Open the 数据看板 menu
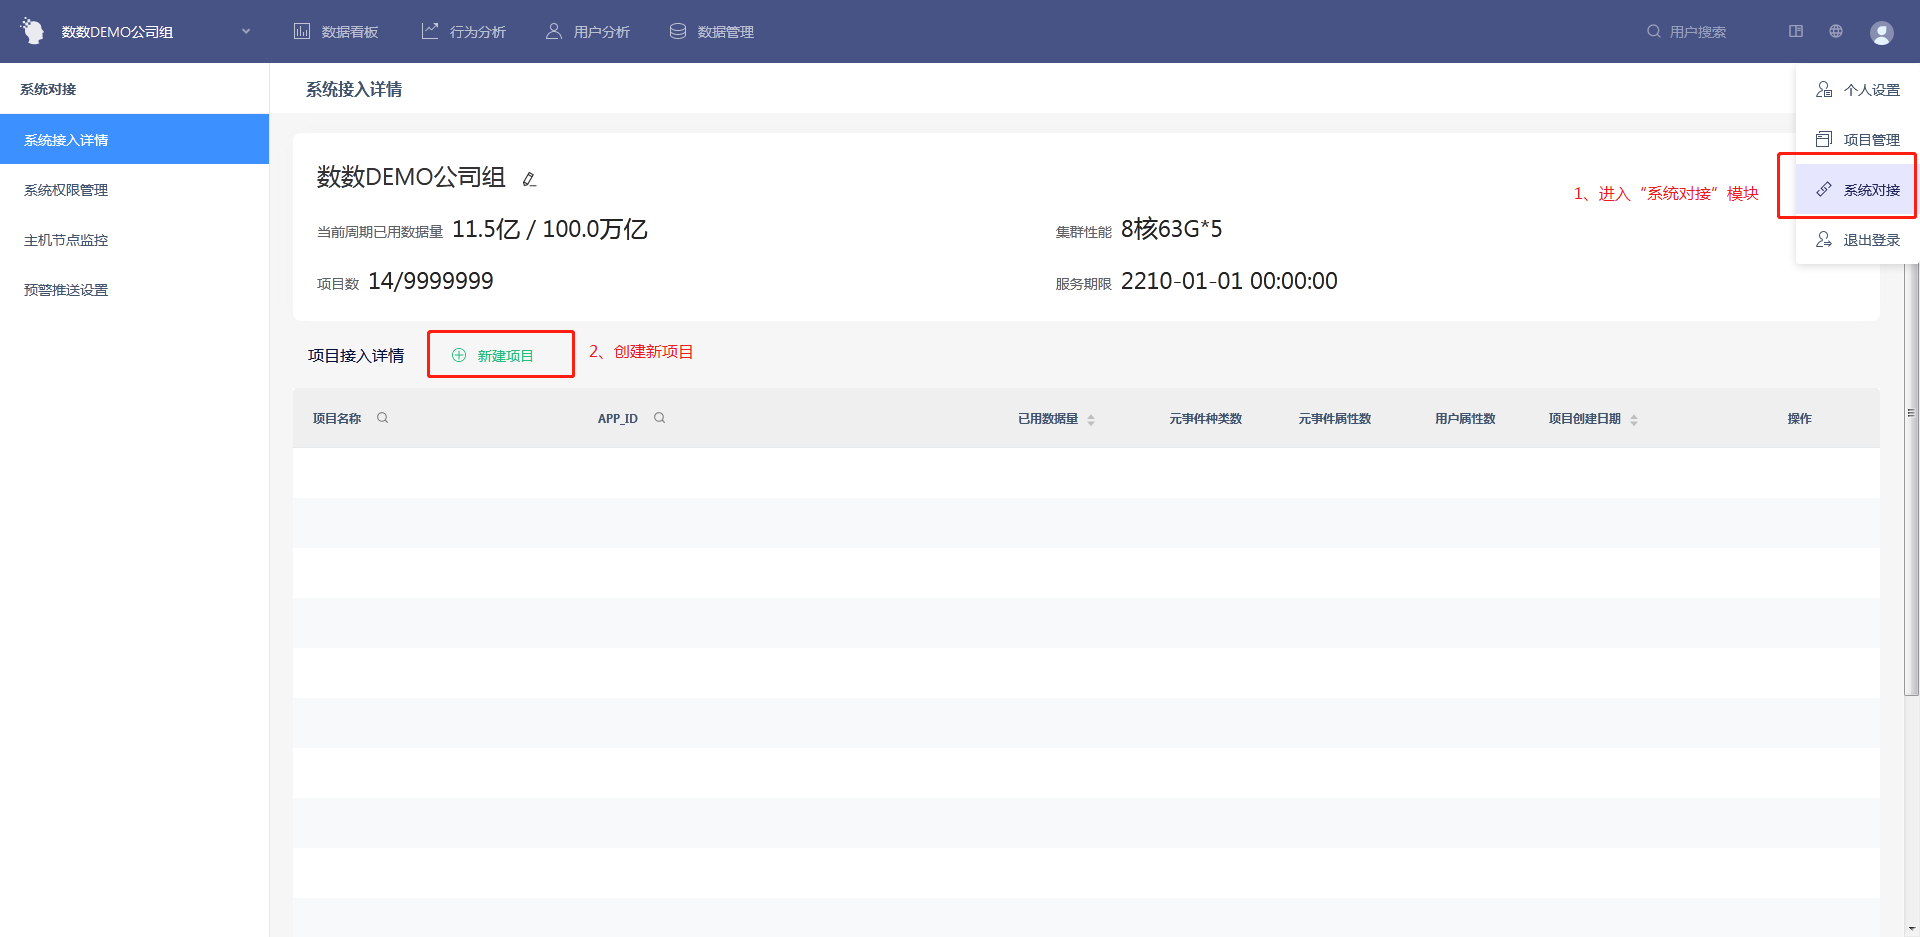Image resolution: width=1920 pixels, height=937 pixels. (336, 32)
